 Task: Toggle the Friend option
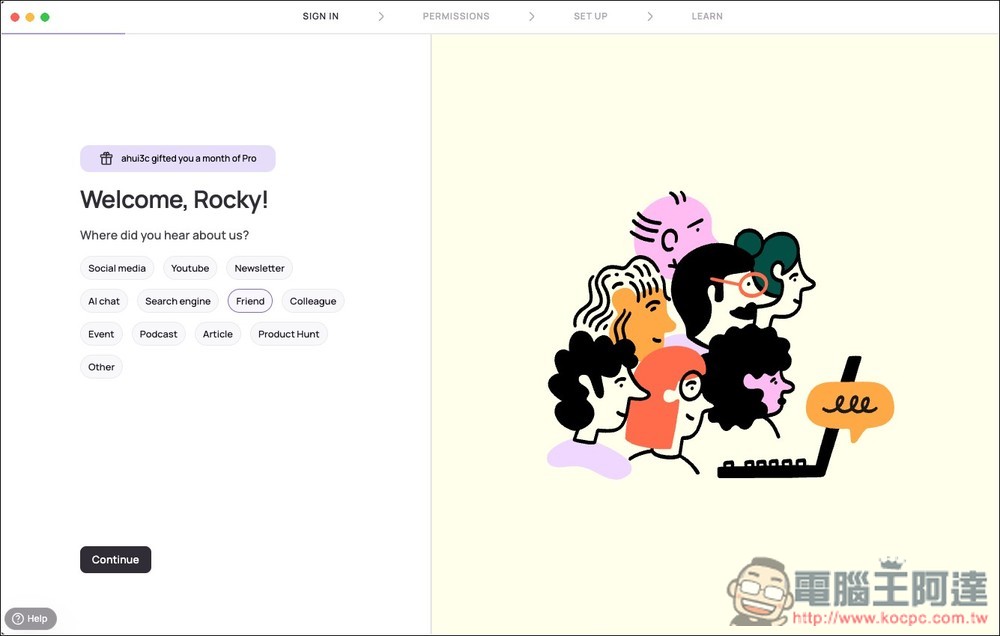(x=250, y=301)
